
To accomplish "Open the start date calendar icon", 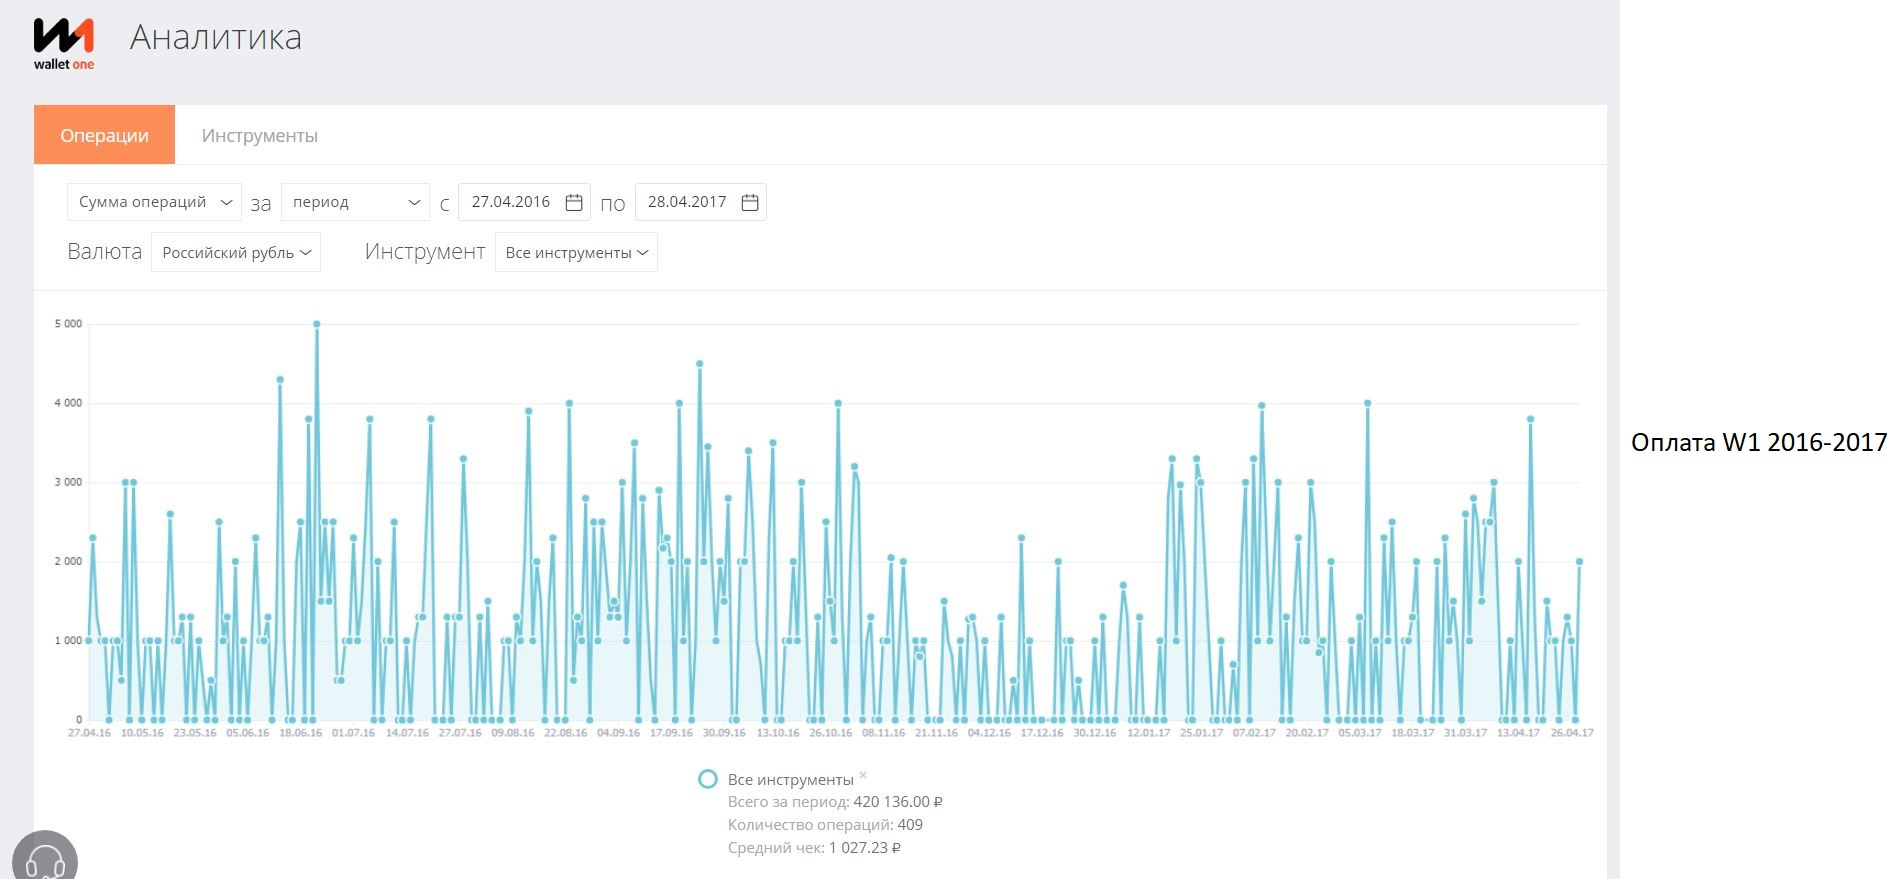I will click(574, 202).
